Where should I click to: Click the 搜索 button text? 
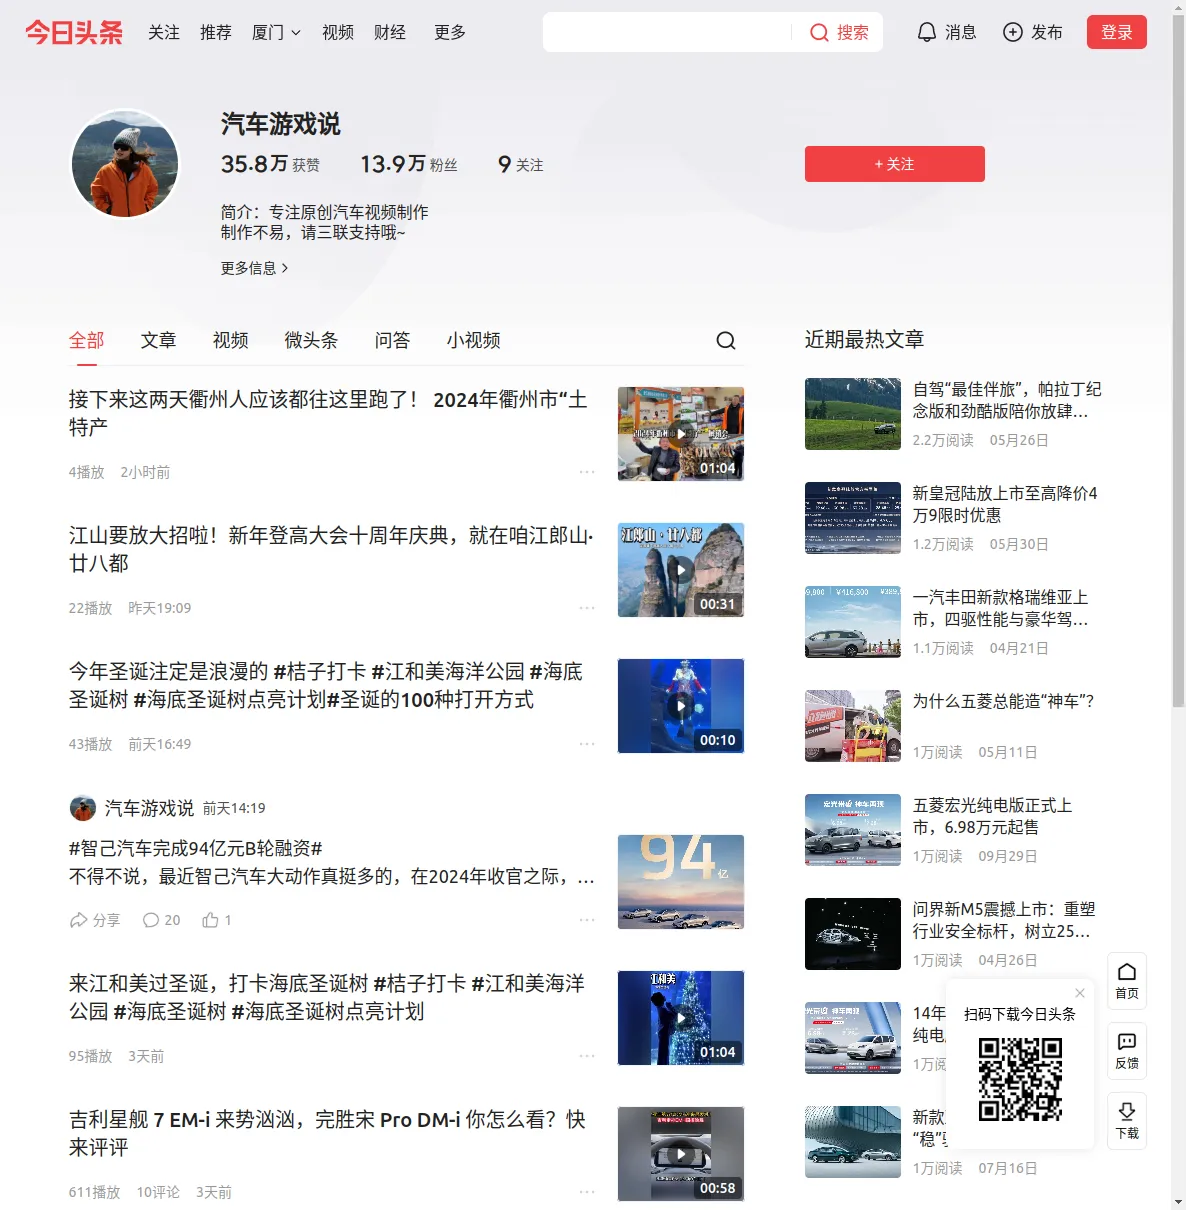pos(853,33)
